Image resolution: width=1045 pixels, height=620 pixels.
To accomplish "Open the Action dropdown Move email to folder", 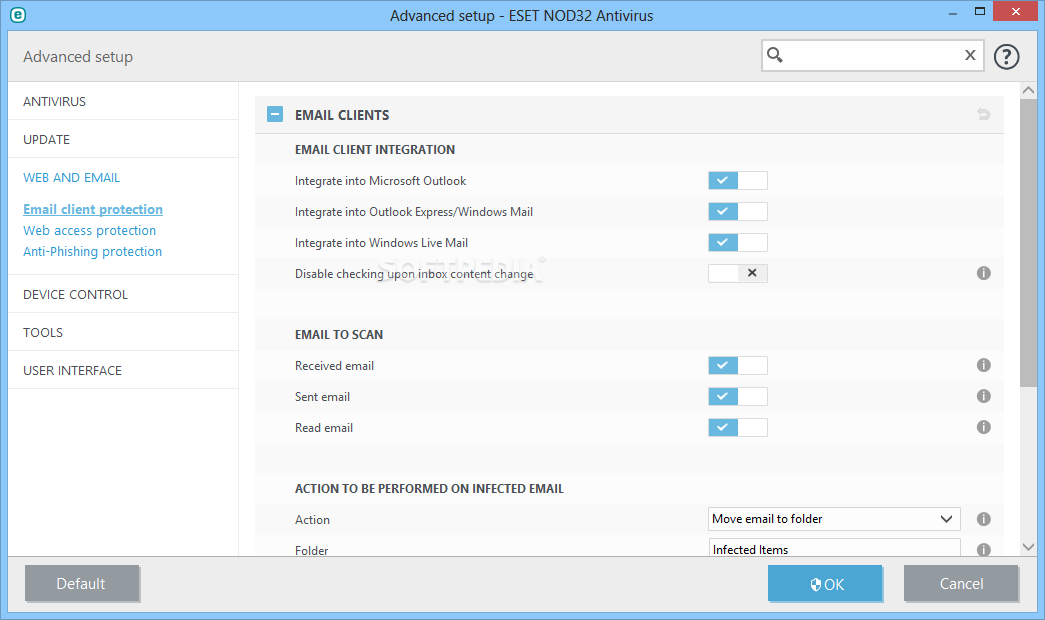I will click(834, 519).
